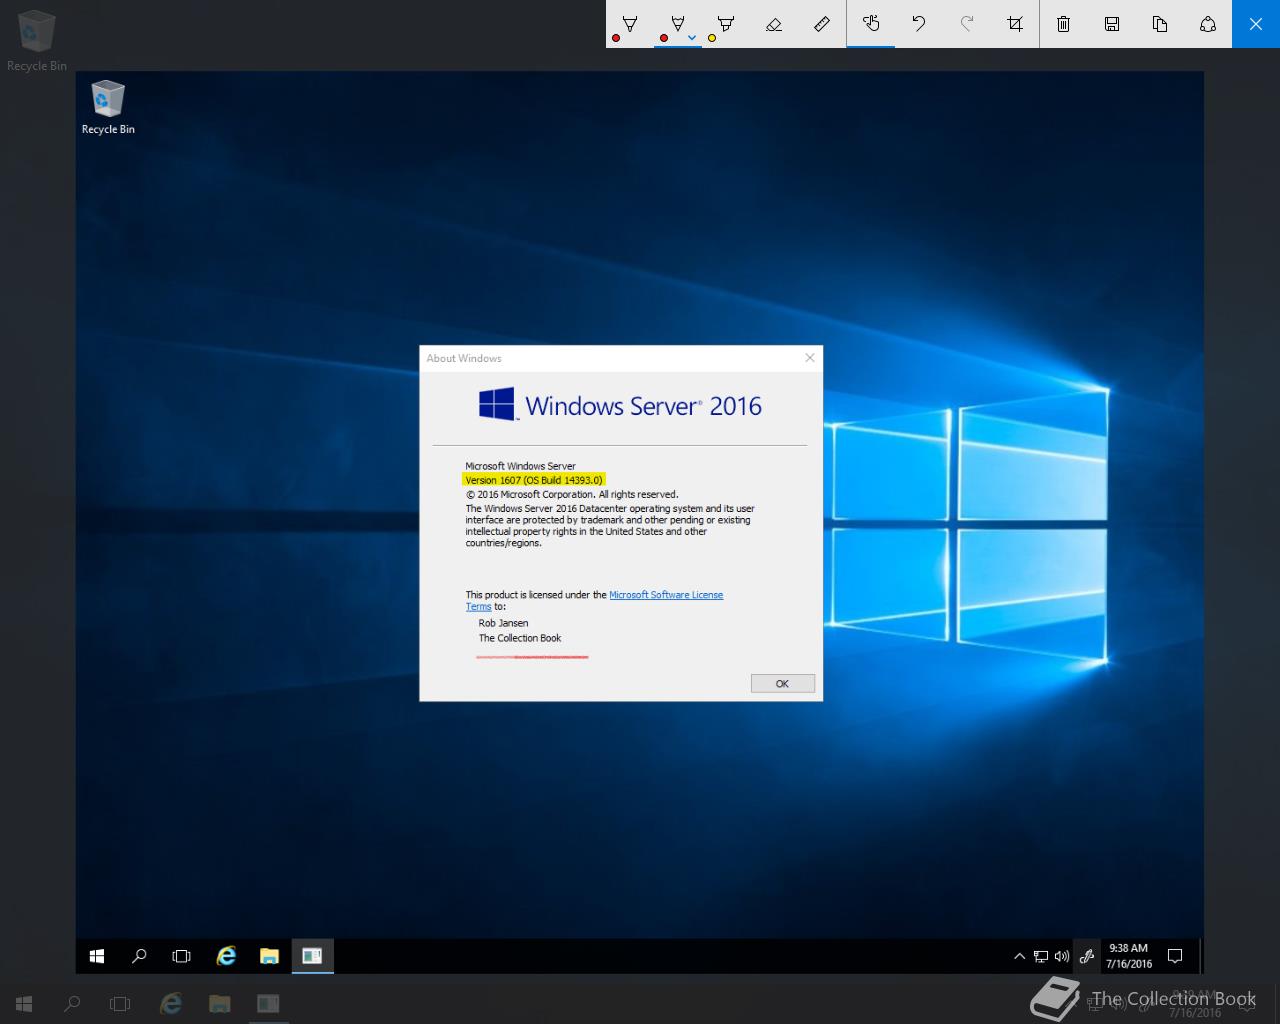Viewport: 1280px width, 1024px height.
Task: Click the dimmed Recycle Bin in corner
Action: pyautogui.click(x=37, y=41)
